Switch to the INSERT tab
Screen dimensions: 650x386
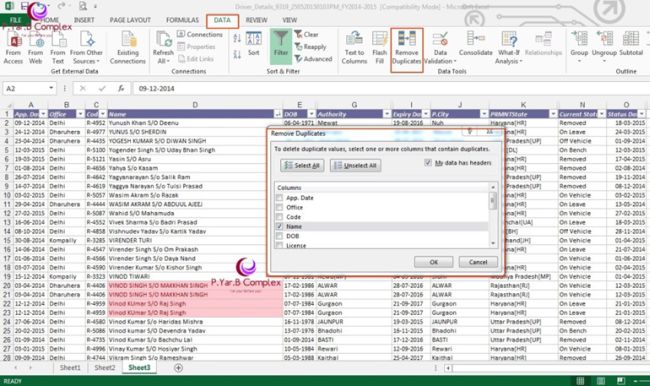pyautogui.click(x=84, y=20)
